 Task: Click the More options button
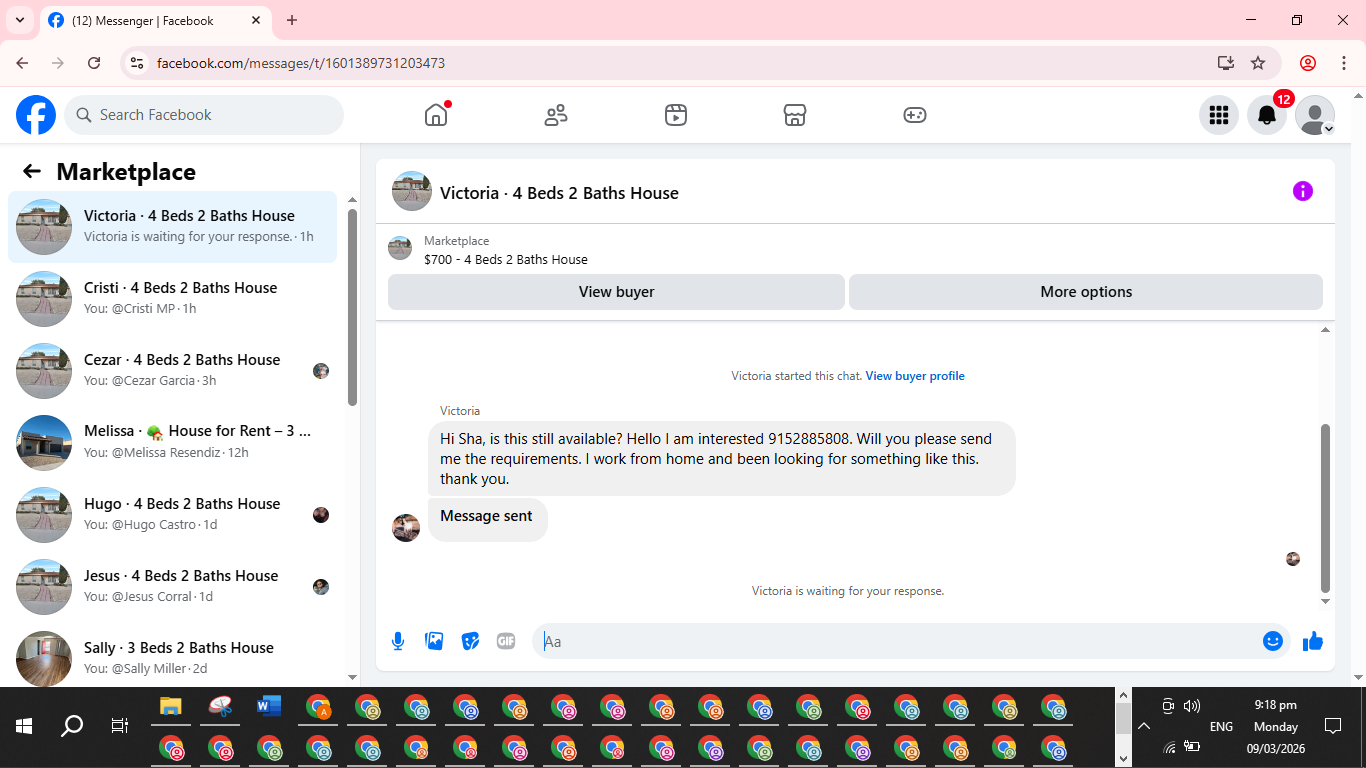tap(1086, 292)
